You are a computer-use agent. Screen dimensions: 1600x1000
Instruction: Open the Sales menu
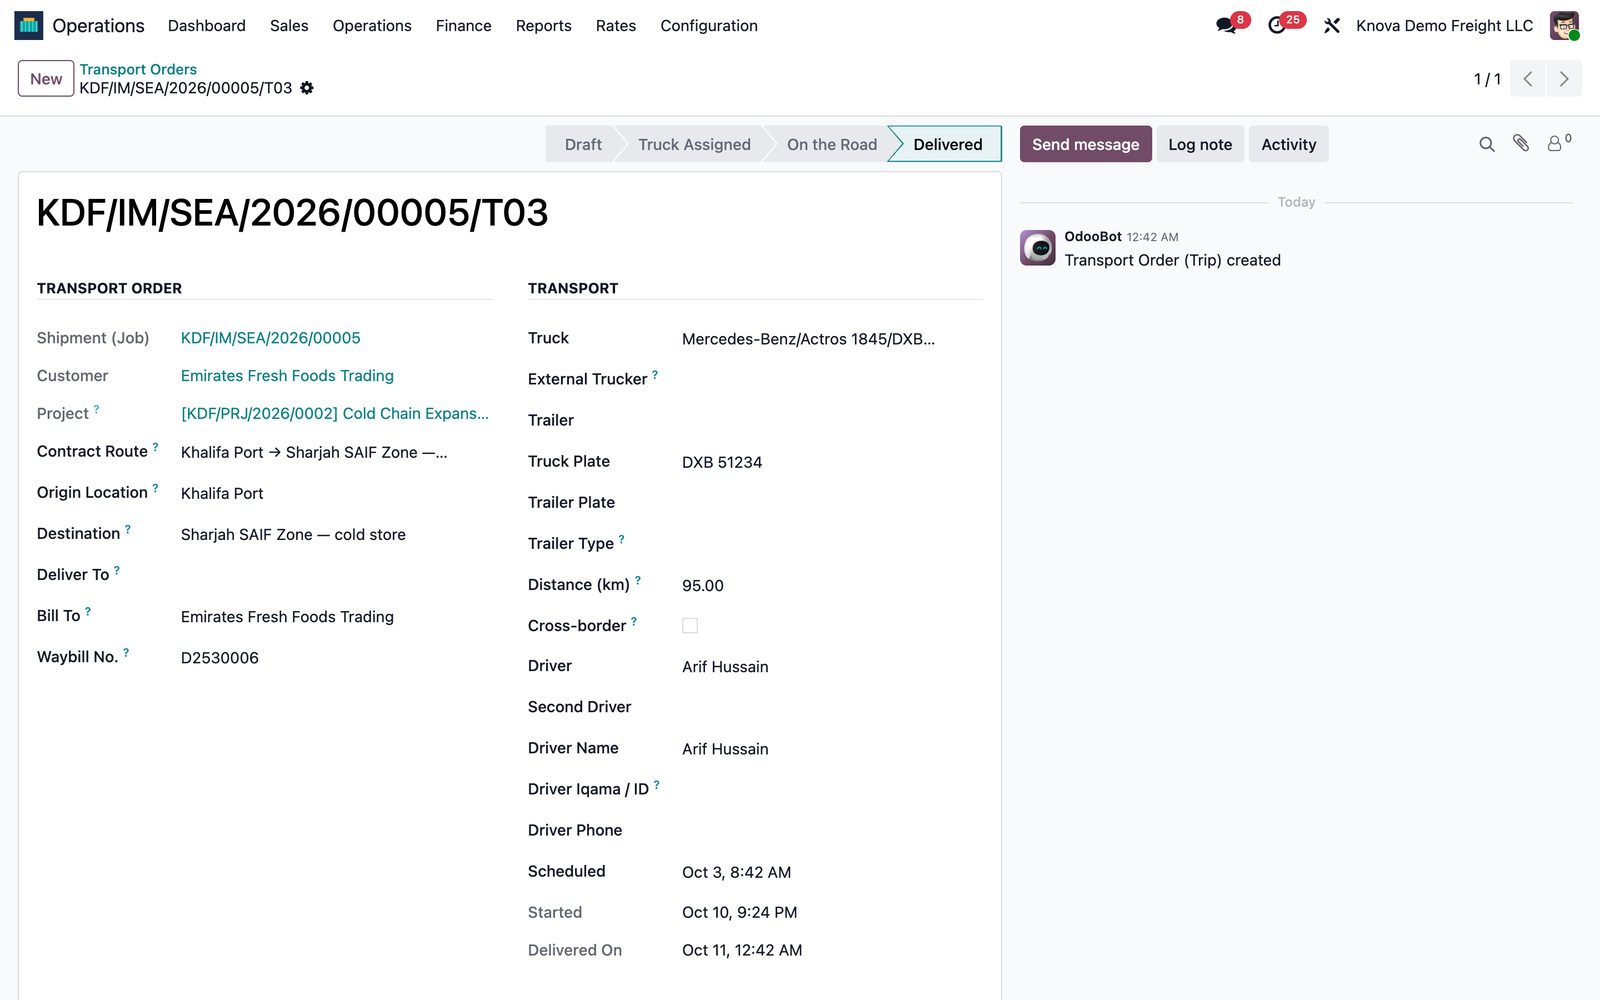tap(289, 26)
